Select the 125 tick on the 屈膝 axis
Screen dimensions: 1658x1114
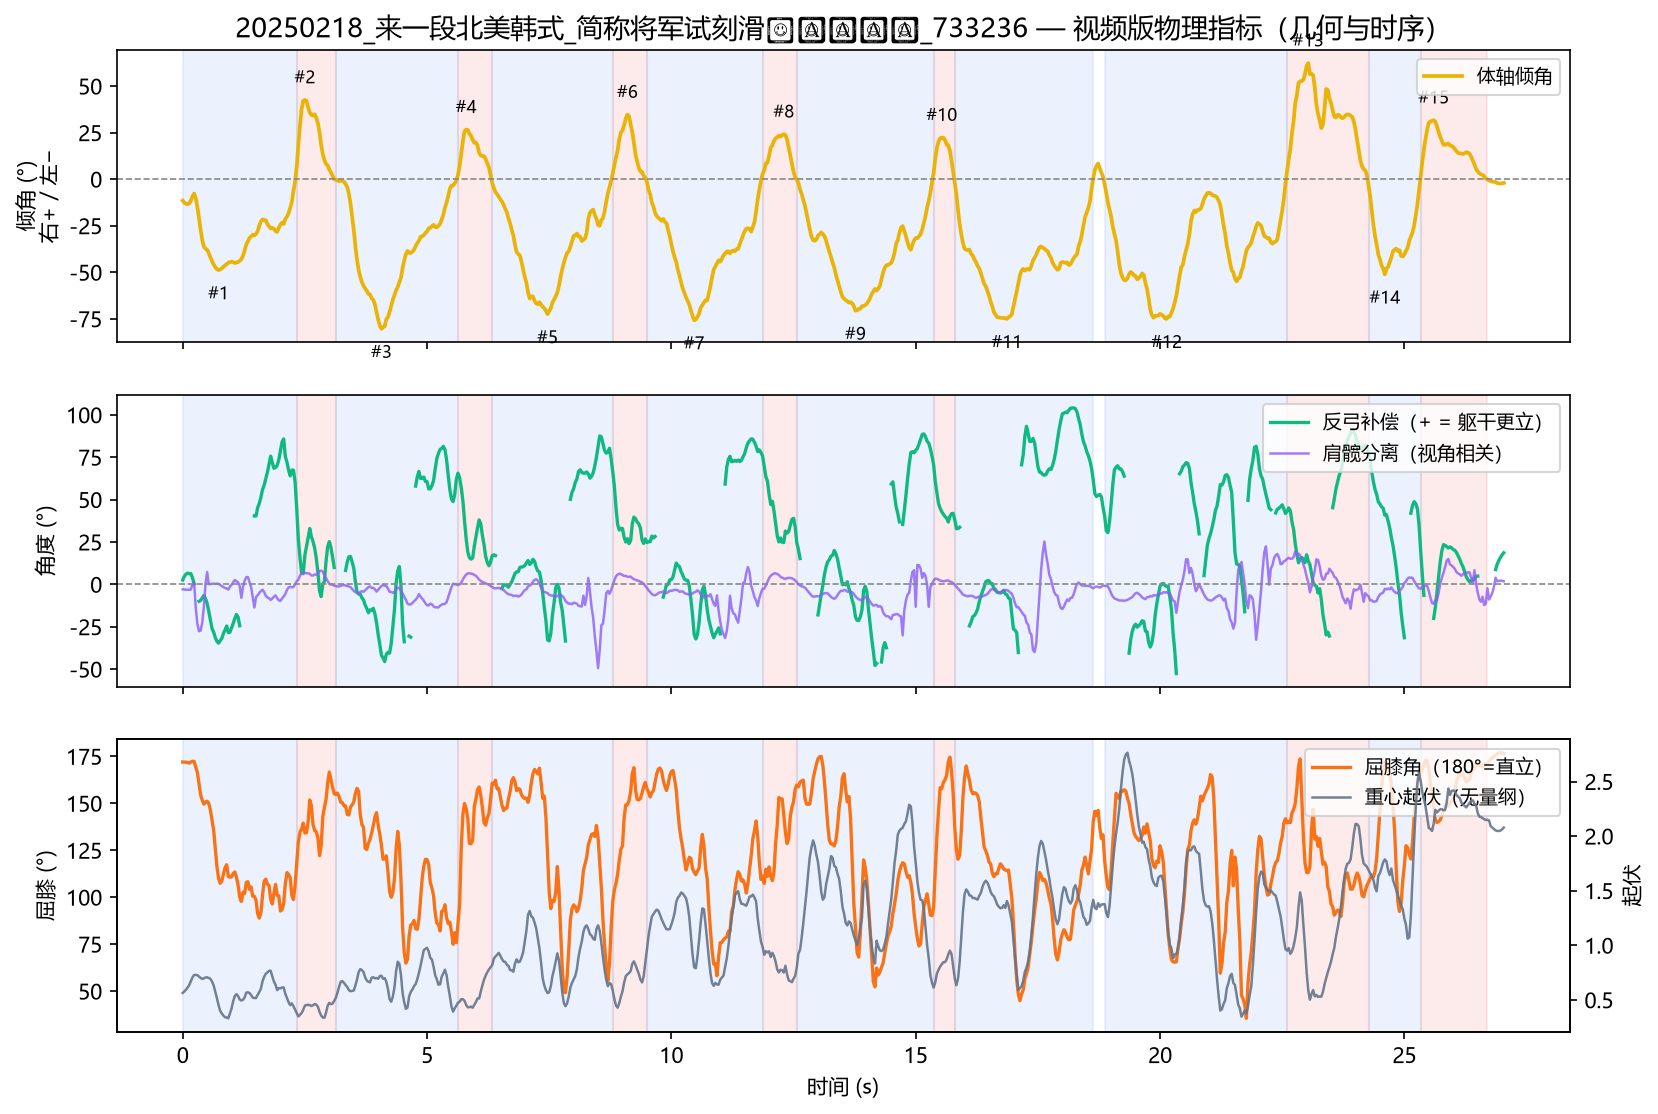[85, 851]
